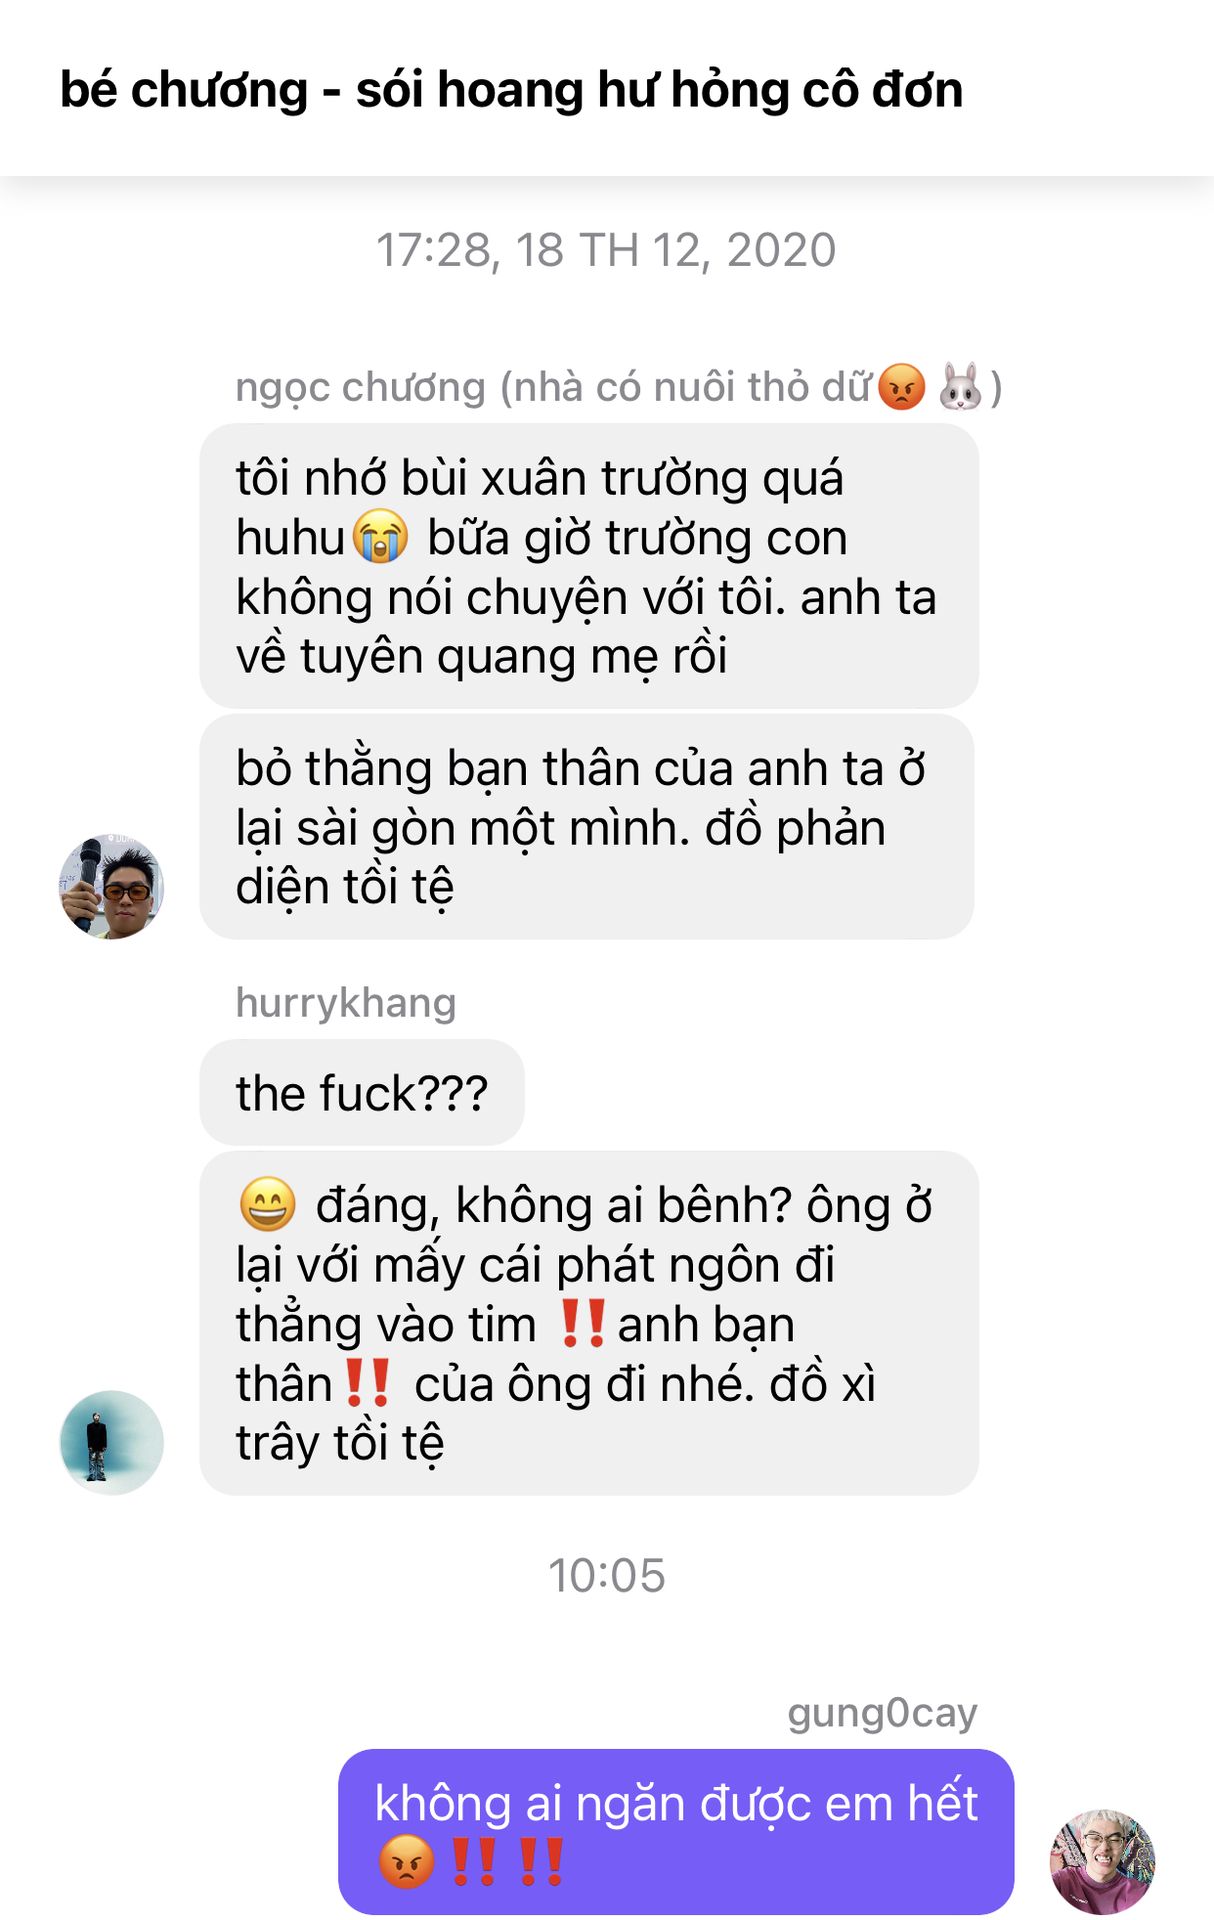
Task: Open hurrykhang's profile avatar picture
Action: coord(111,1442)
